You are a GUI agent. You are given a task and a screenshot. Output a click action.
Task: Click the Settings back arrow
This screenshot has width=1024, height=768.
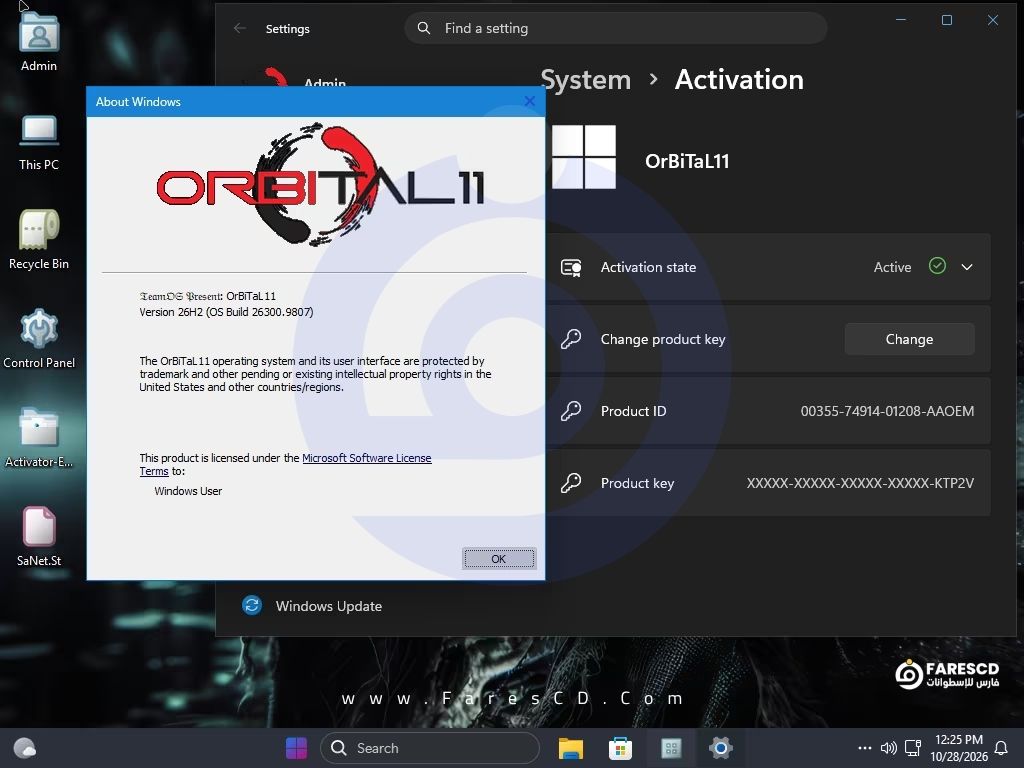240,28
